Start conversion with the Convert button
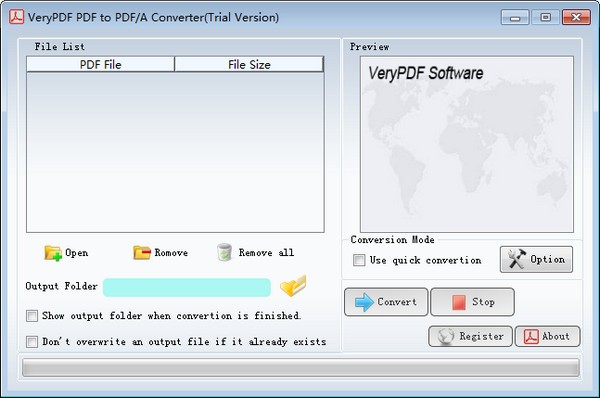The width and height of the screenshot is (600, 398). (386, 302)
